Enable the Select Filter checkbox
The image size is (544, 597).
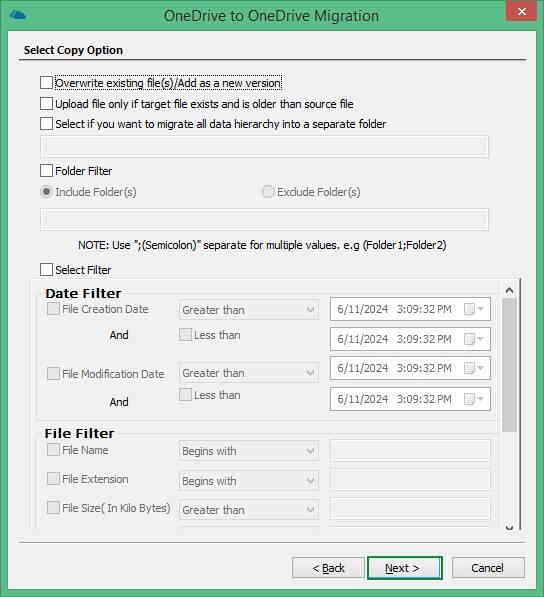point(46,270)
